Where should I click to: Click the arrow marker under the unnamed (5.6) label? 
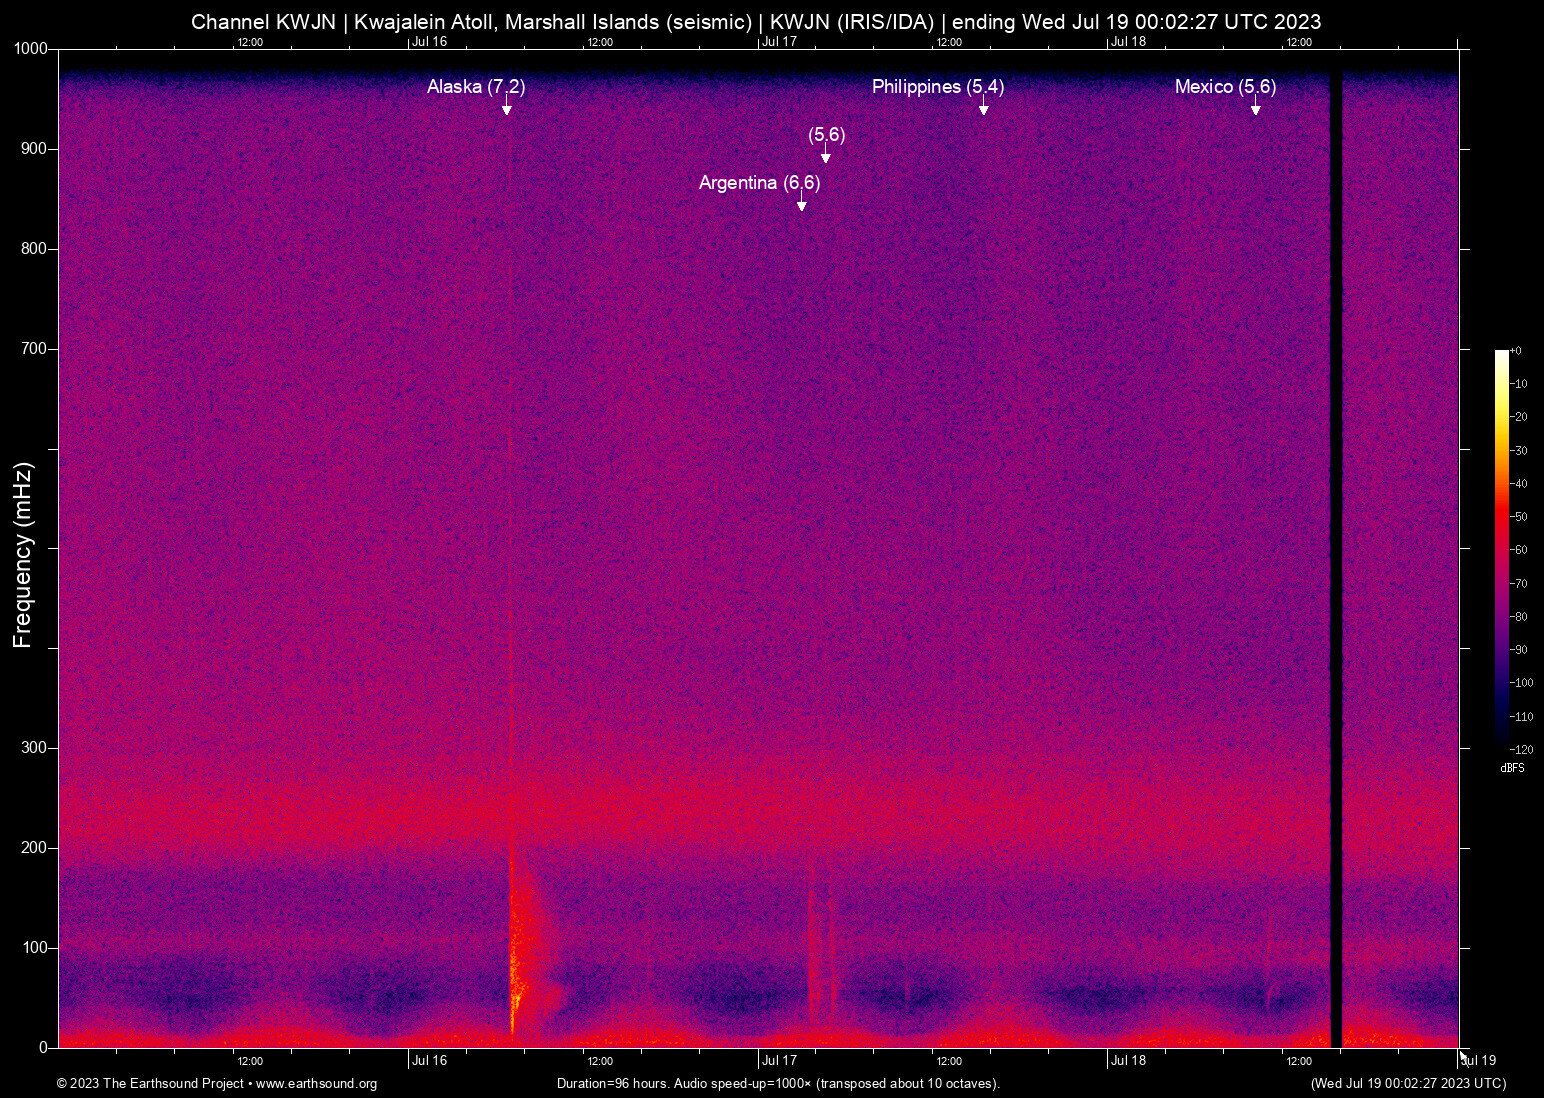826,155
